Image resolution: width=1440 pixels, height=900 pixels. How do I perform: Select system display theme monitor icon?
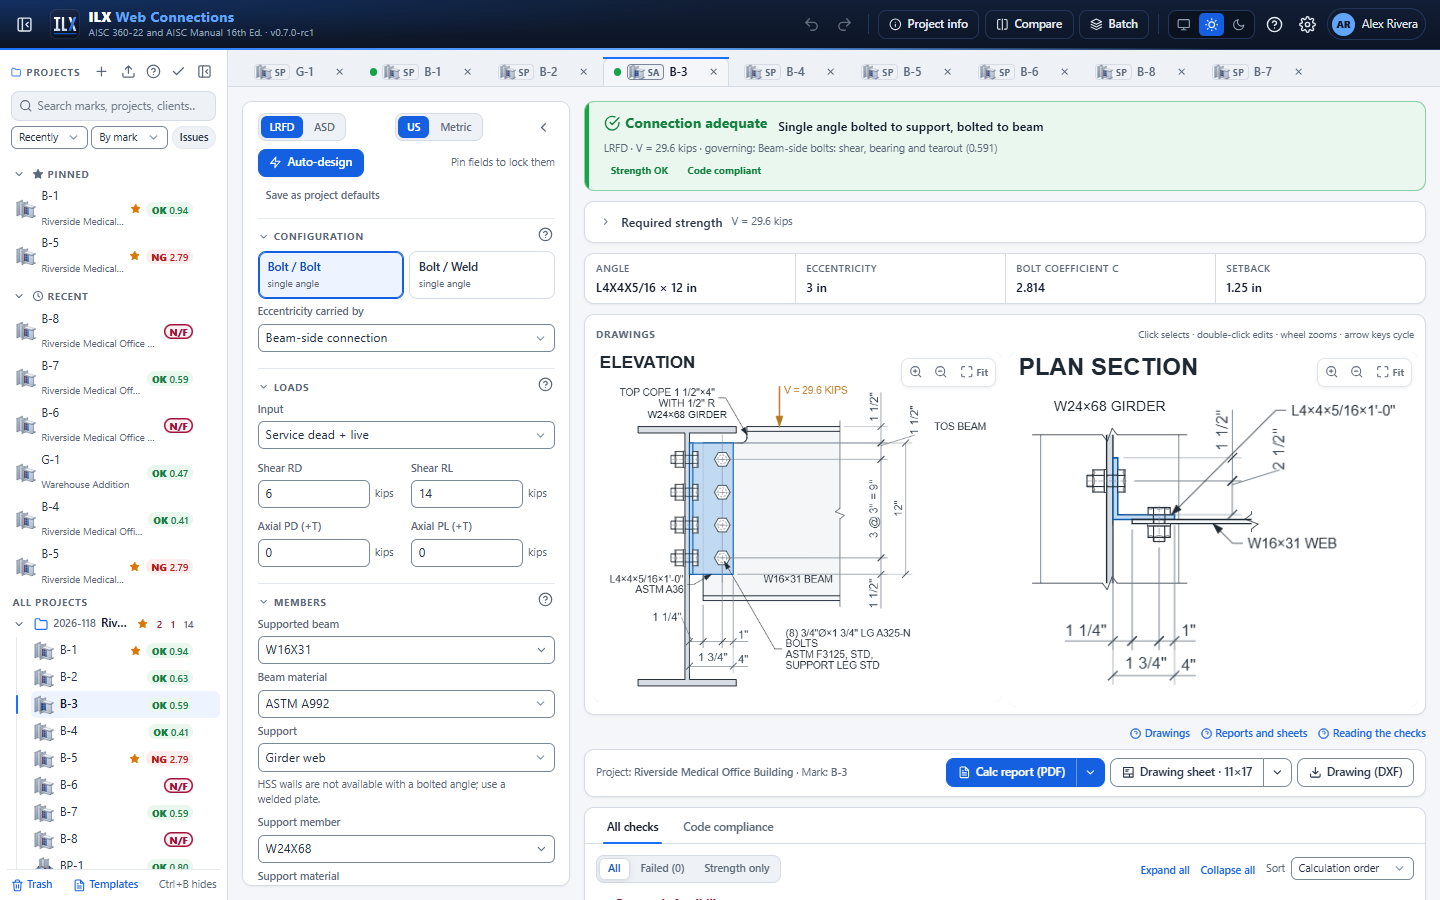[x=1183, y=24]
